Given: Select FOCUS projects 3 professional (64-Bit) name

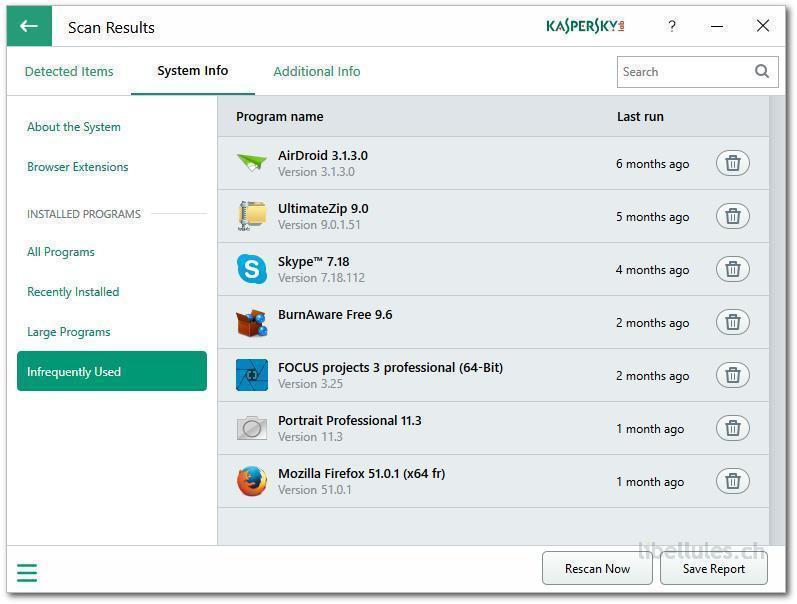Looking at the screenshot, I should (390, 368).
